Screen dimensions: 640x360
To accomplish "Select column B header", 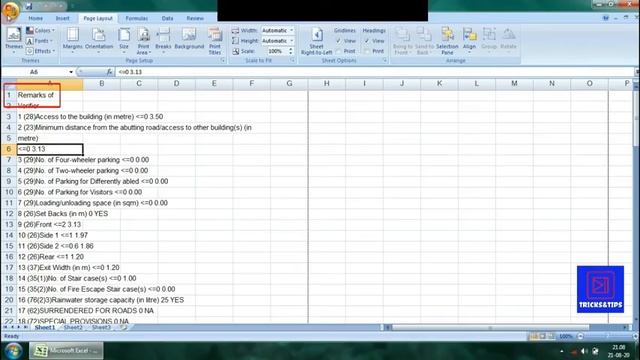I will point(102,84).
